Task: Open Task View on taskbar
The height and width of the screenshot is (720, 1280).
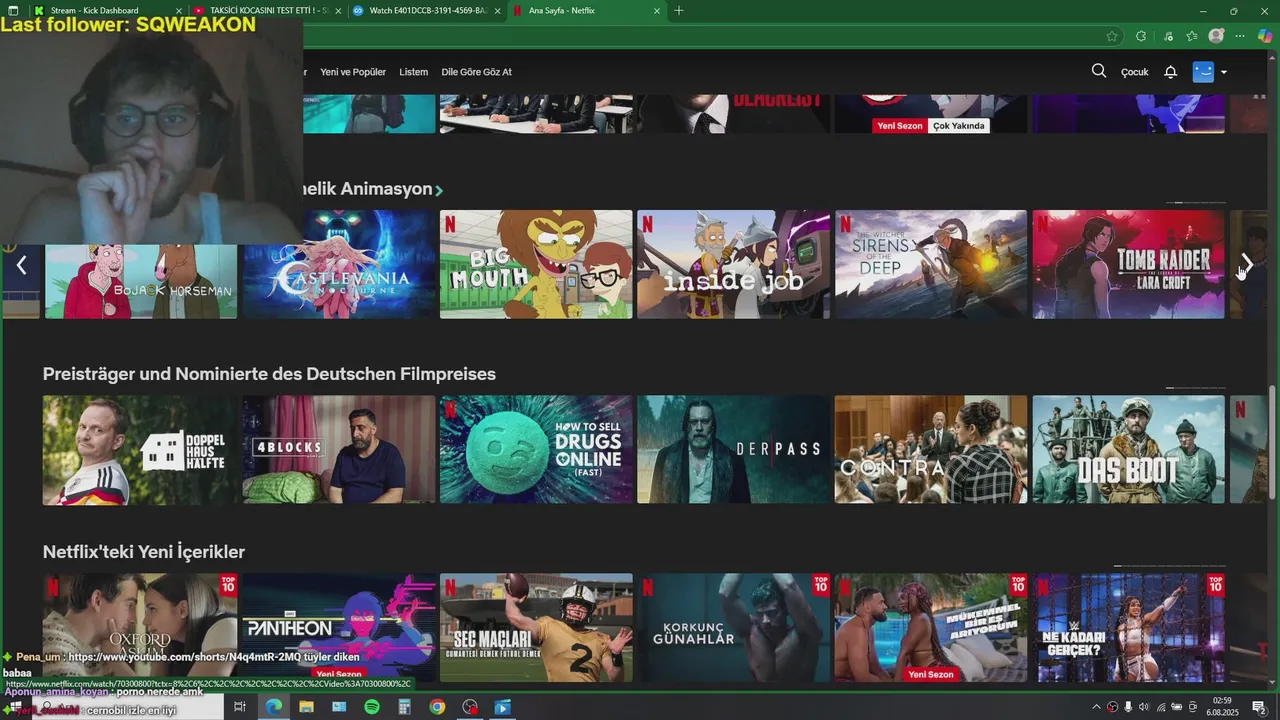Action: pyautogui.click(x=240, y=707)
